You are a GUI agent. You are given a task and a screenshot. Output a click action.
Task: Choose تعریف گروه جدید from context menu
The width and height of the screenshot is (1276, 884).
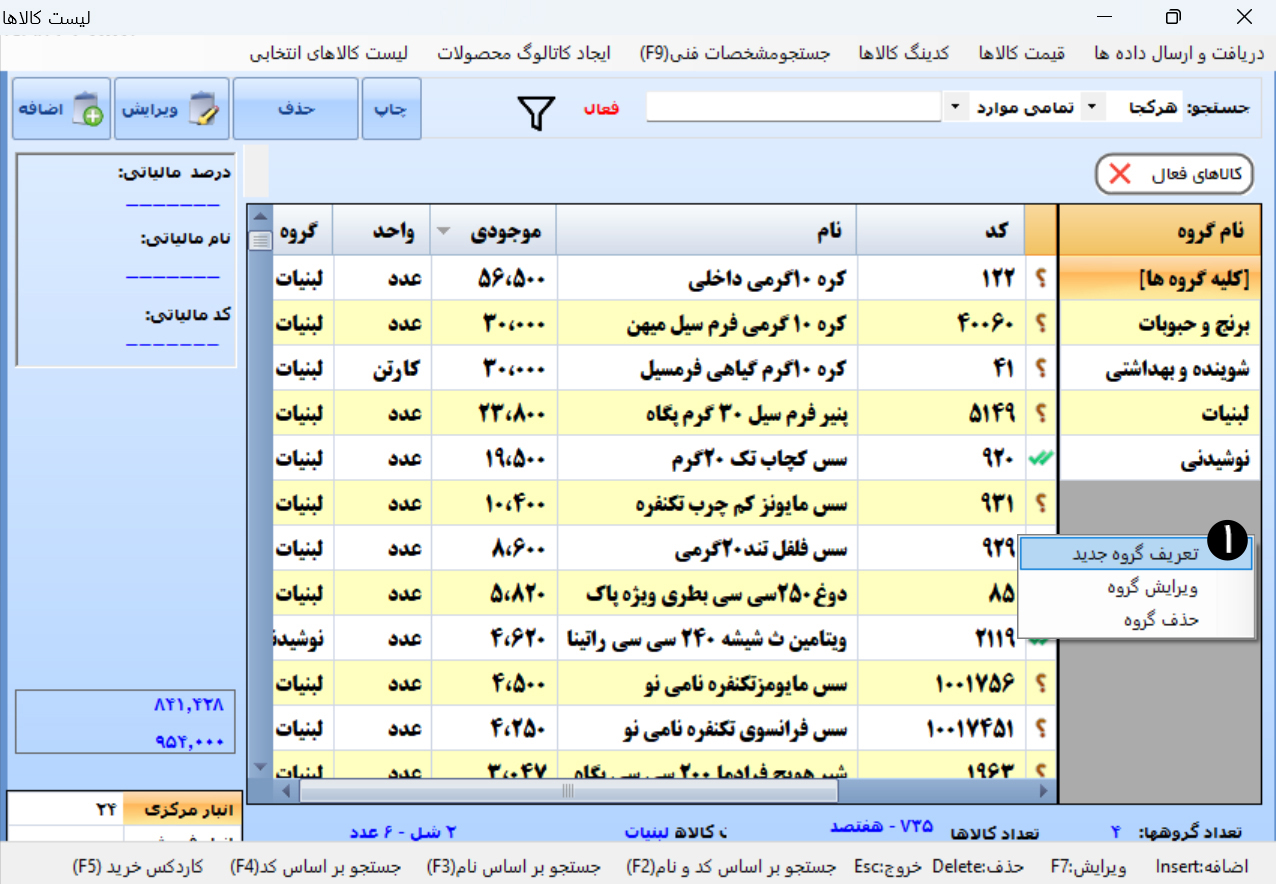click(x=1136, y=554)
